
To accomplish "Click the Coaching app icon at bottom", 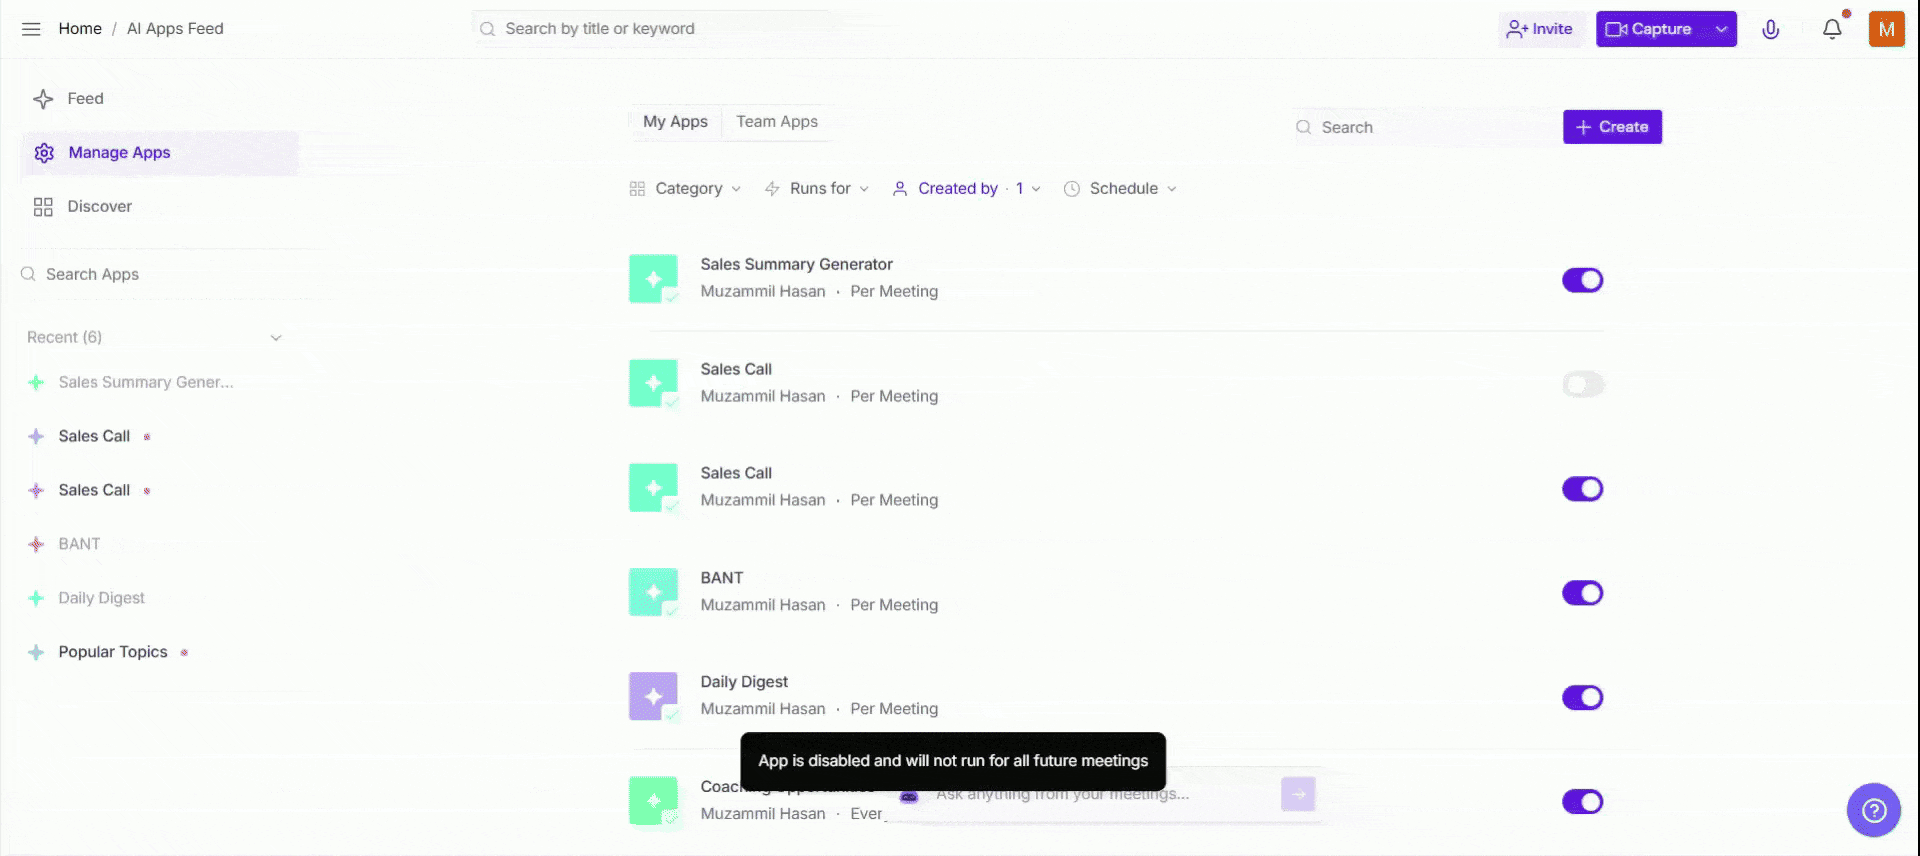I will (x=653, y=801).
